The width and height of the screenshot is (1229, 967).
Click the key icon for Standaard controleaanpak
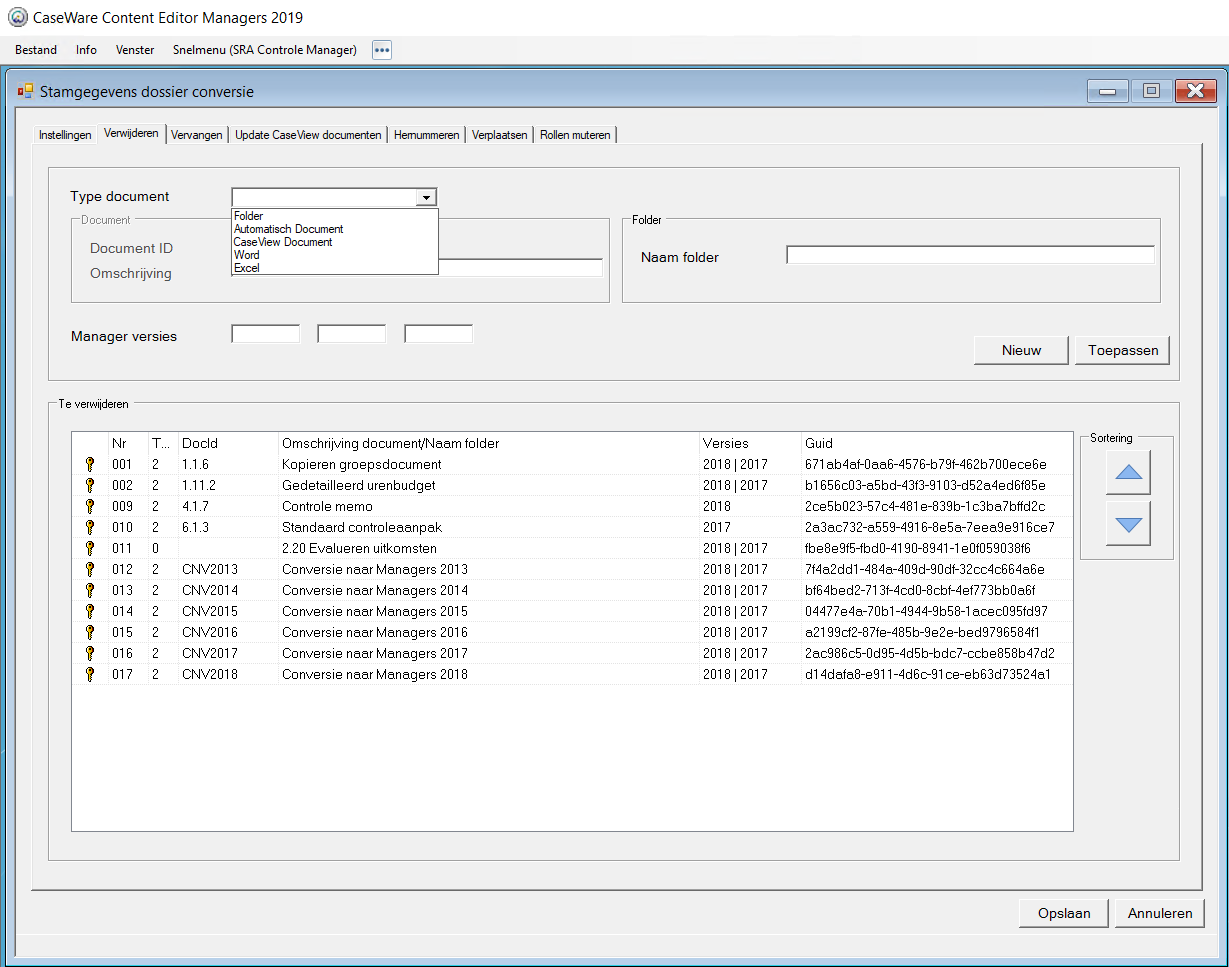tap(89, 527)
